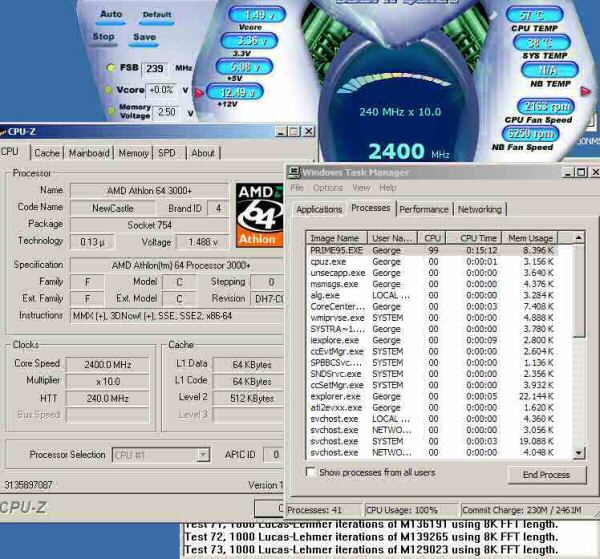
Task: Select the wmiprvse.exe process row
Action: (x=432, y=318)
